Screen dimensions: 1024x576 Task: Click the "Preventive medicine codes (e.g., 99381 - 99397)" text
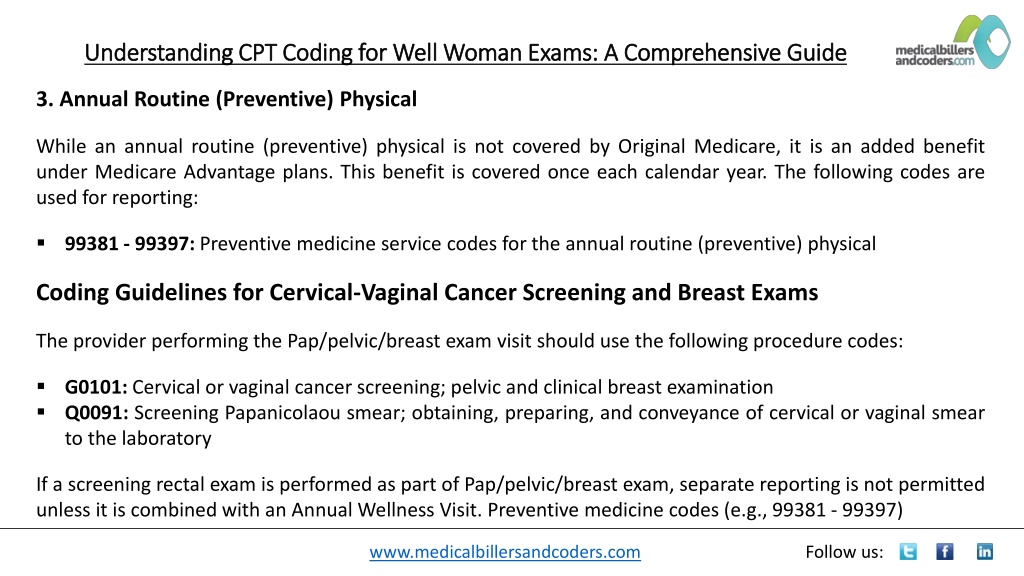696,510
